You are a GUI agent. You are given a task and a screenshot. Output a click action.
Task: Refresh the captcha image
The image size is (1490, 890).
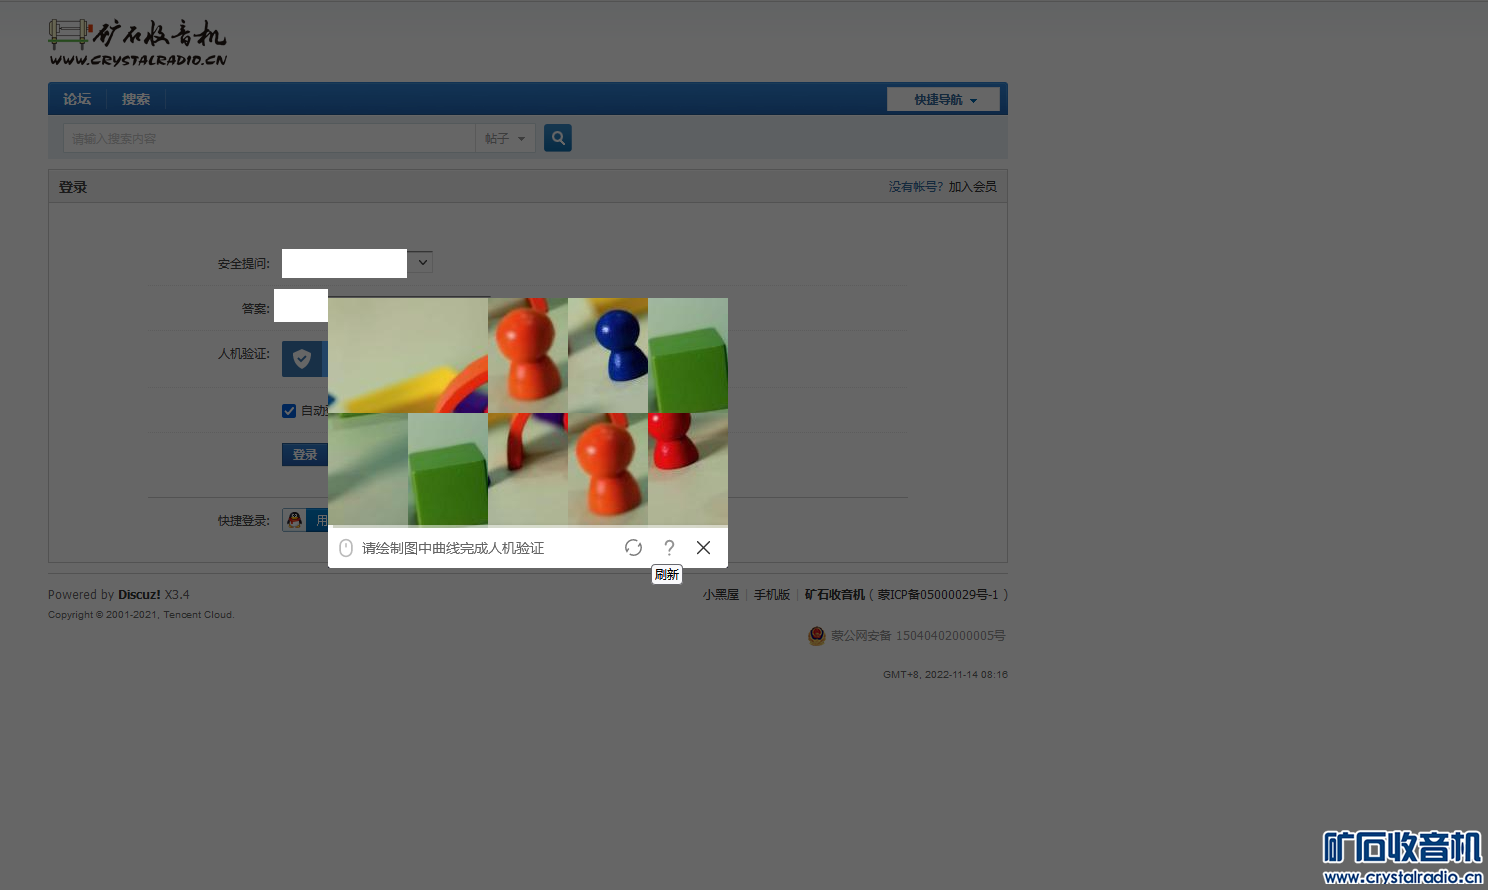633,548
